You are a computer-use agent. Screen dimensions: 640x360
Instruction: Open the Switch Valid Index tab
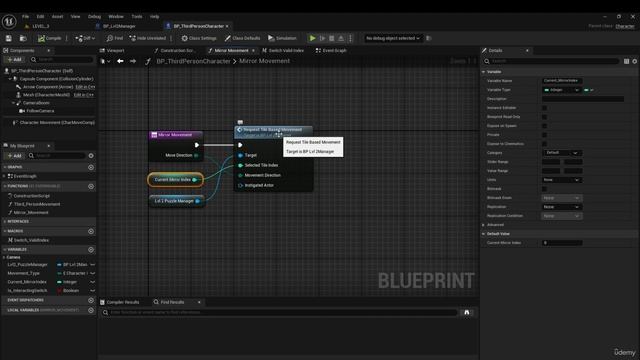pyautogui.click(x=283, y=51)
